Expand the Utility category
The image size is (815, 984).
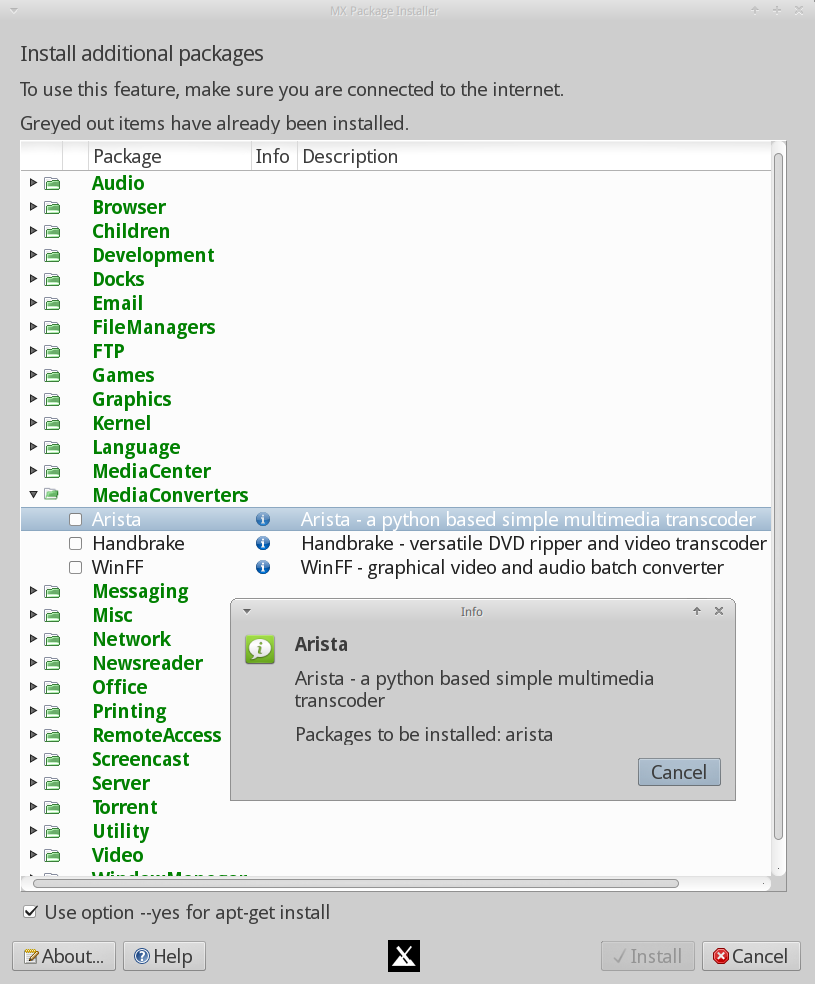click(x=33, y=831)
